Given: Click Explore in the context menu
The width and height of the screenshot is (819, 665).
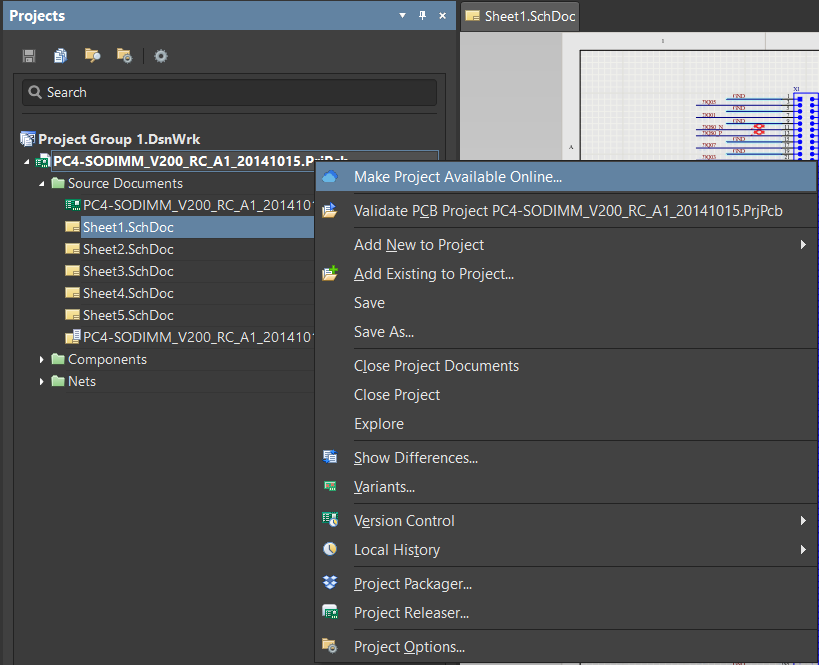Looking at the screenshot, I should point(379,423).
